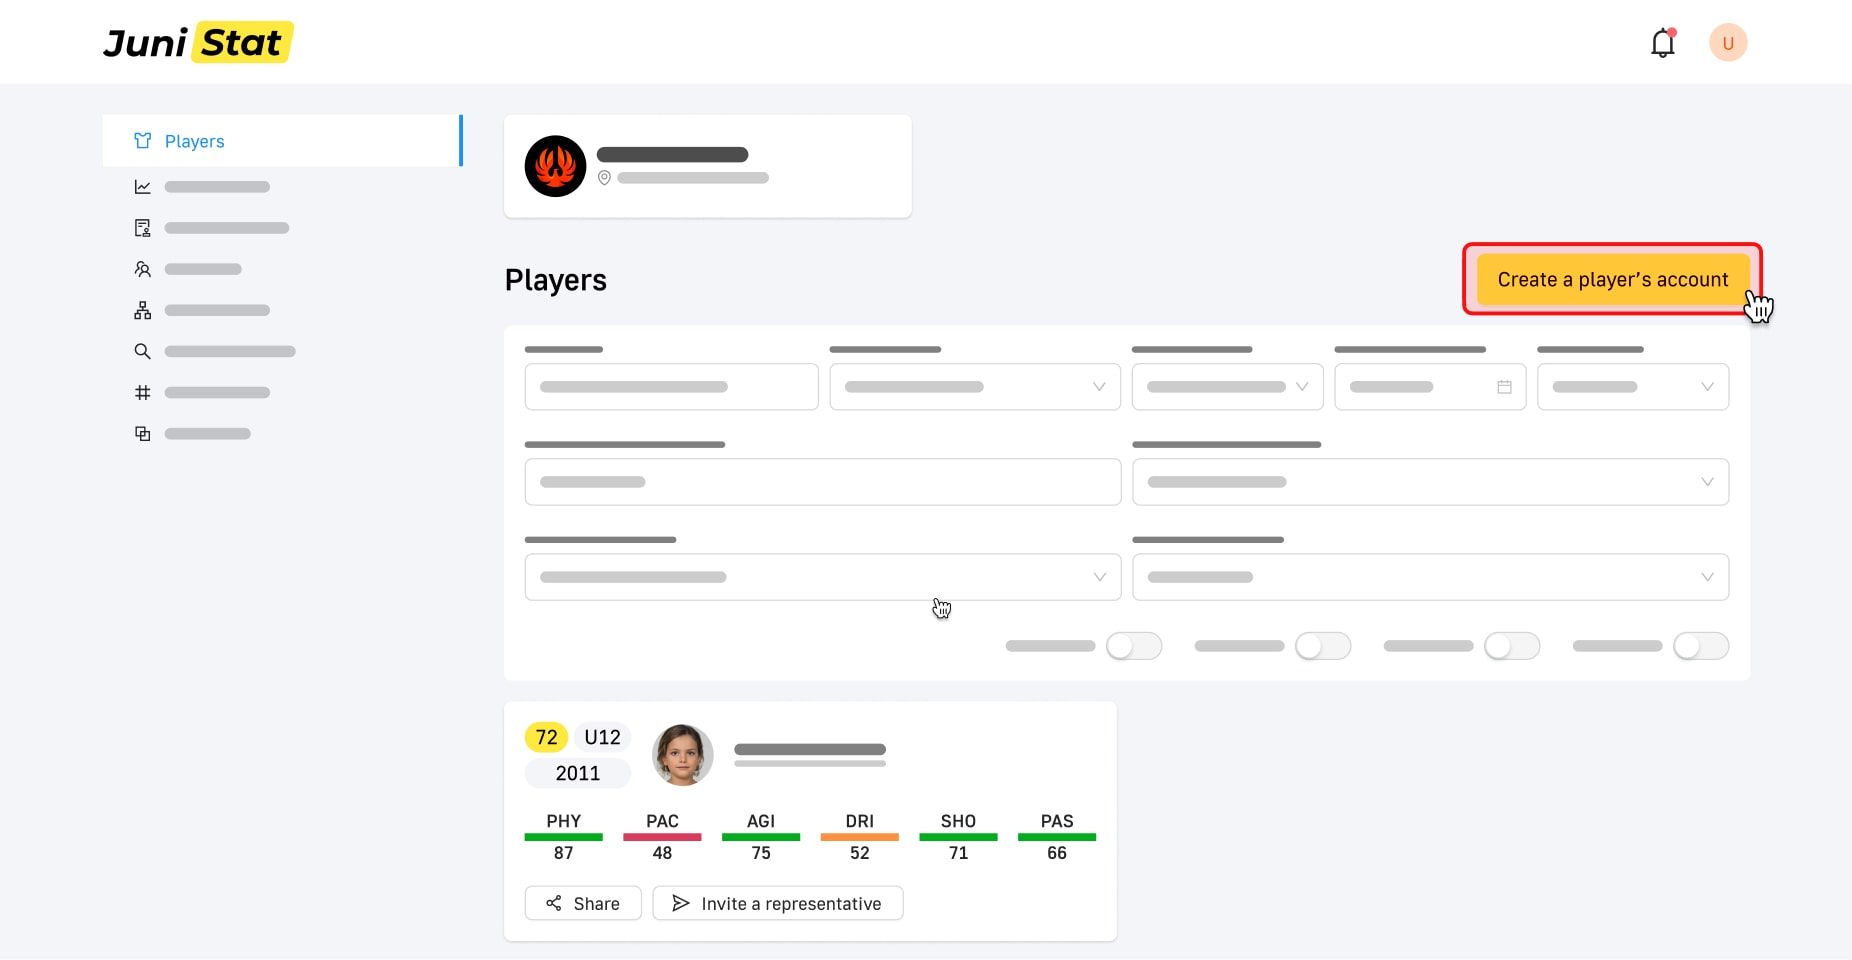This screenshot has width=1852, height=960.
Task: Expand the bottom-left filter dropdown
Action: pyautogui.click(x=822, y=577)
